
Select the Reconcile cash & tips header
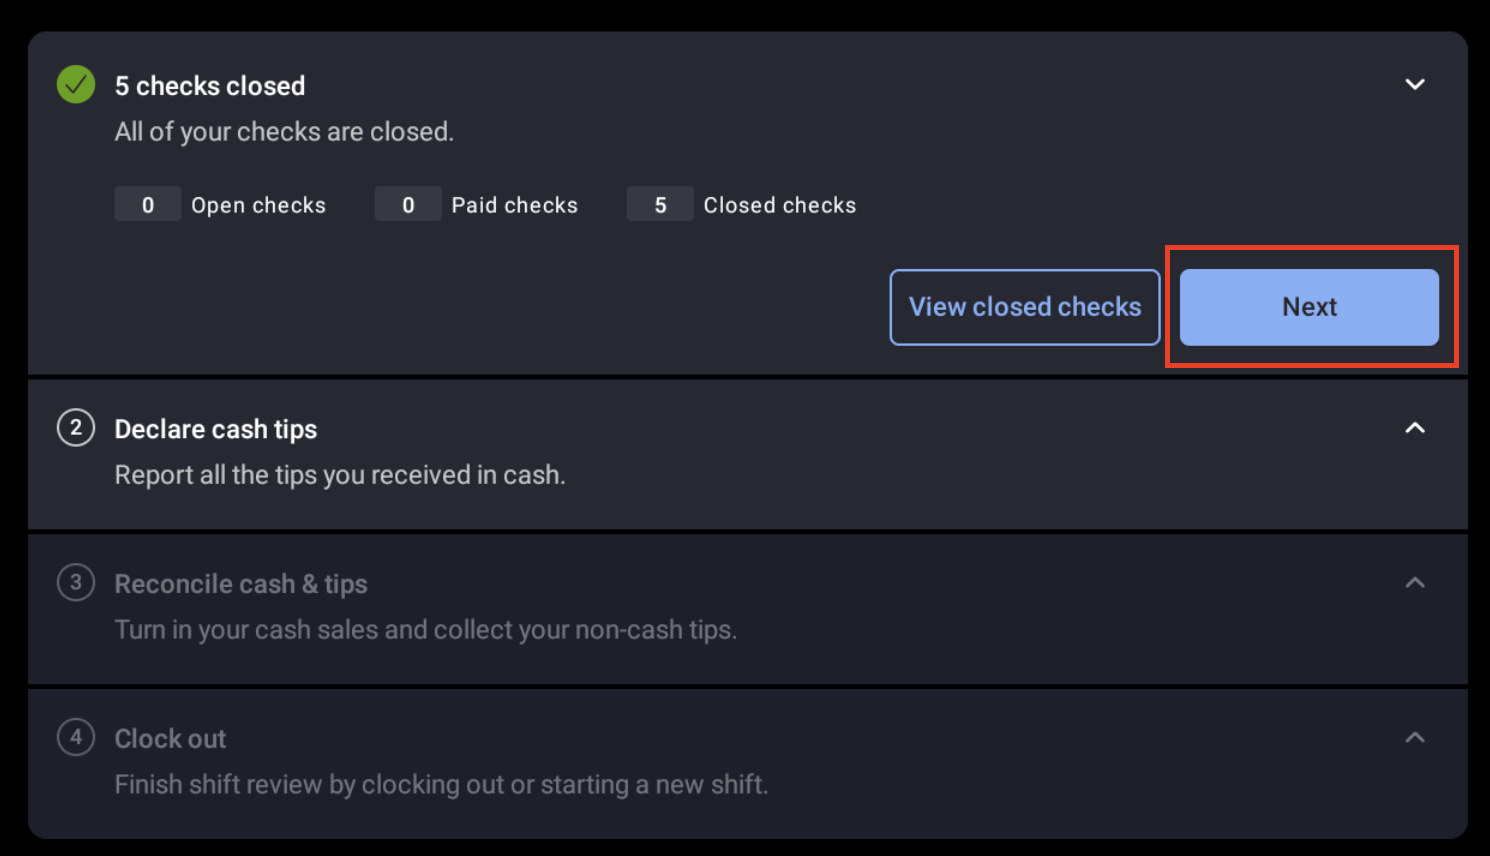[x=240, y=583]
